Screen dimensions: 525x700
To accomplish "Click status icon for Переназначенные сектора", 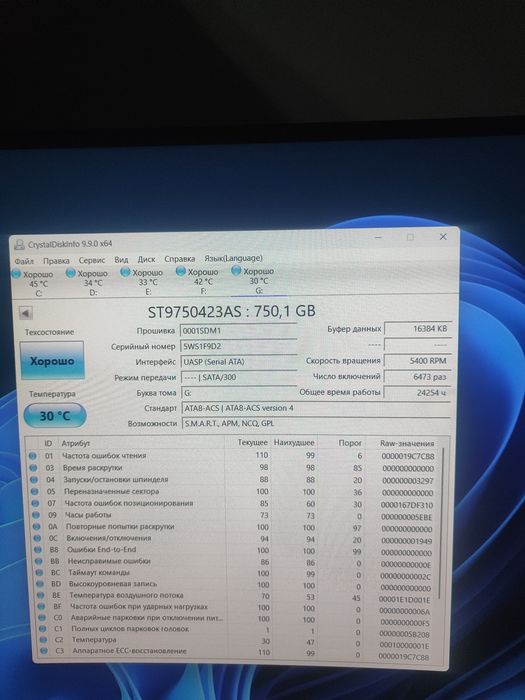I will point(35,492).
